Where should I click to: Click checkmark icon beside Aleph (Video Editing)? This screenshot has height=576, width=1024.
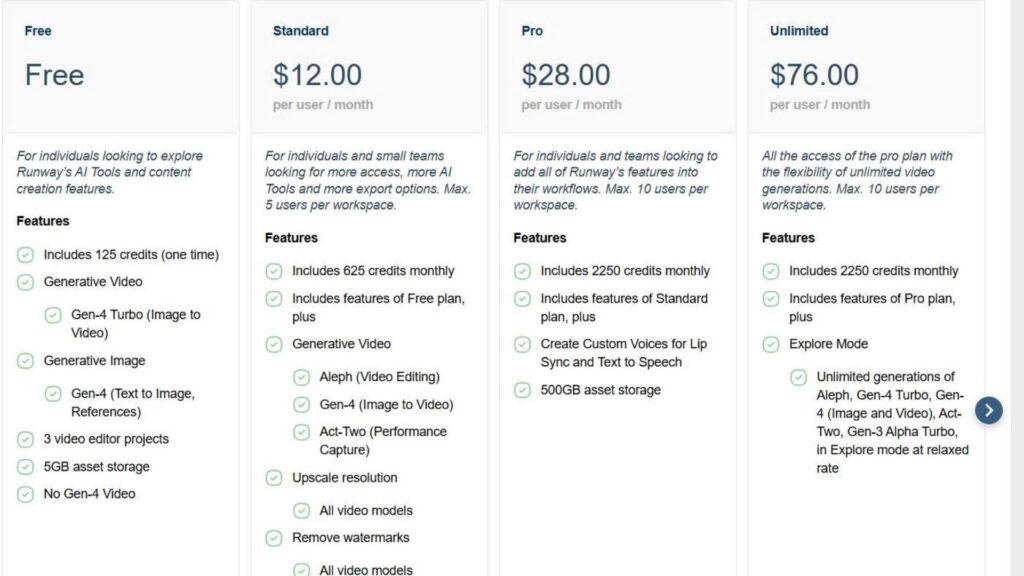pyautogui.click(x=301, y=377)
